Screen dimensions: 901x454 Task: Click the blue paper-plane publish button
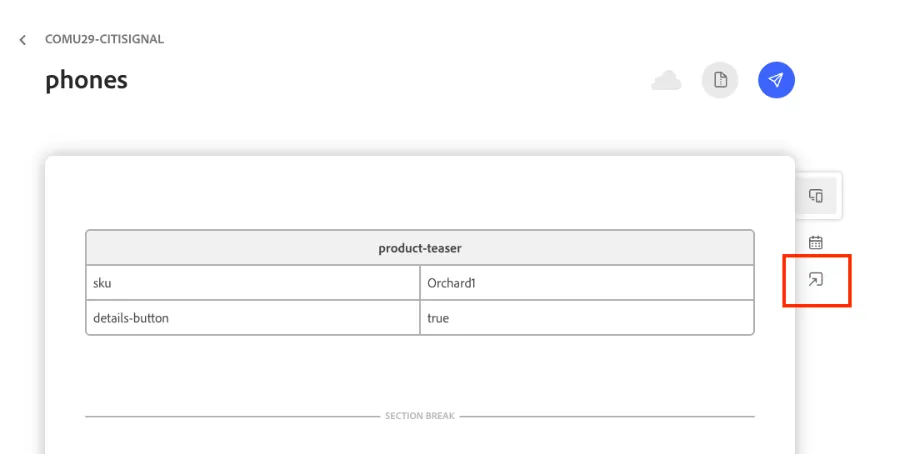click(776, 80)
